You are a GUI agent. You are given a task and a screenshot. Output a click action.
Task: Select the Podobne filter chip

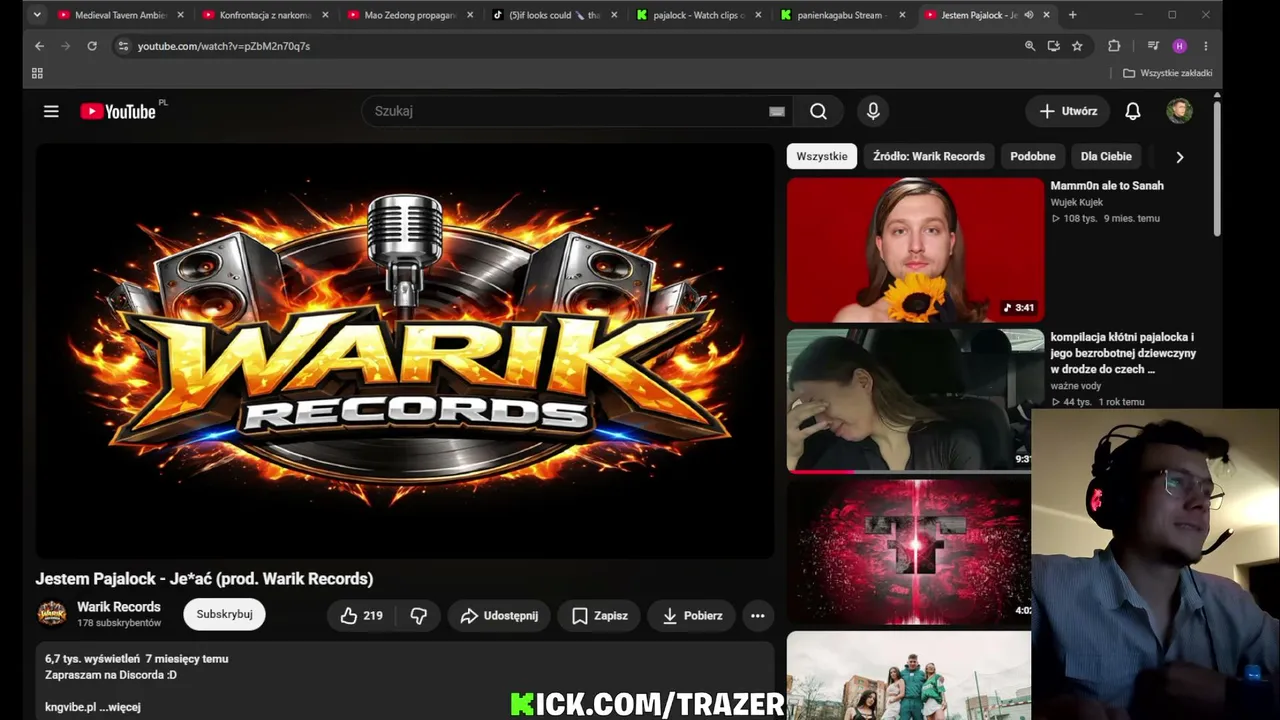coord(1033,156)
